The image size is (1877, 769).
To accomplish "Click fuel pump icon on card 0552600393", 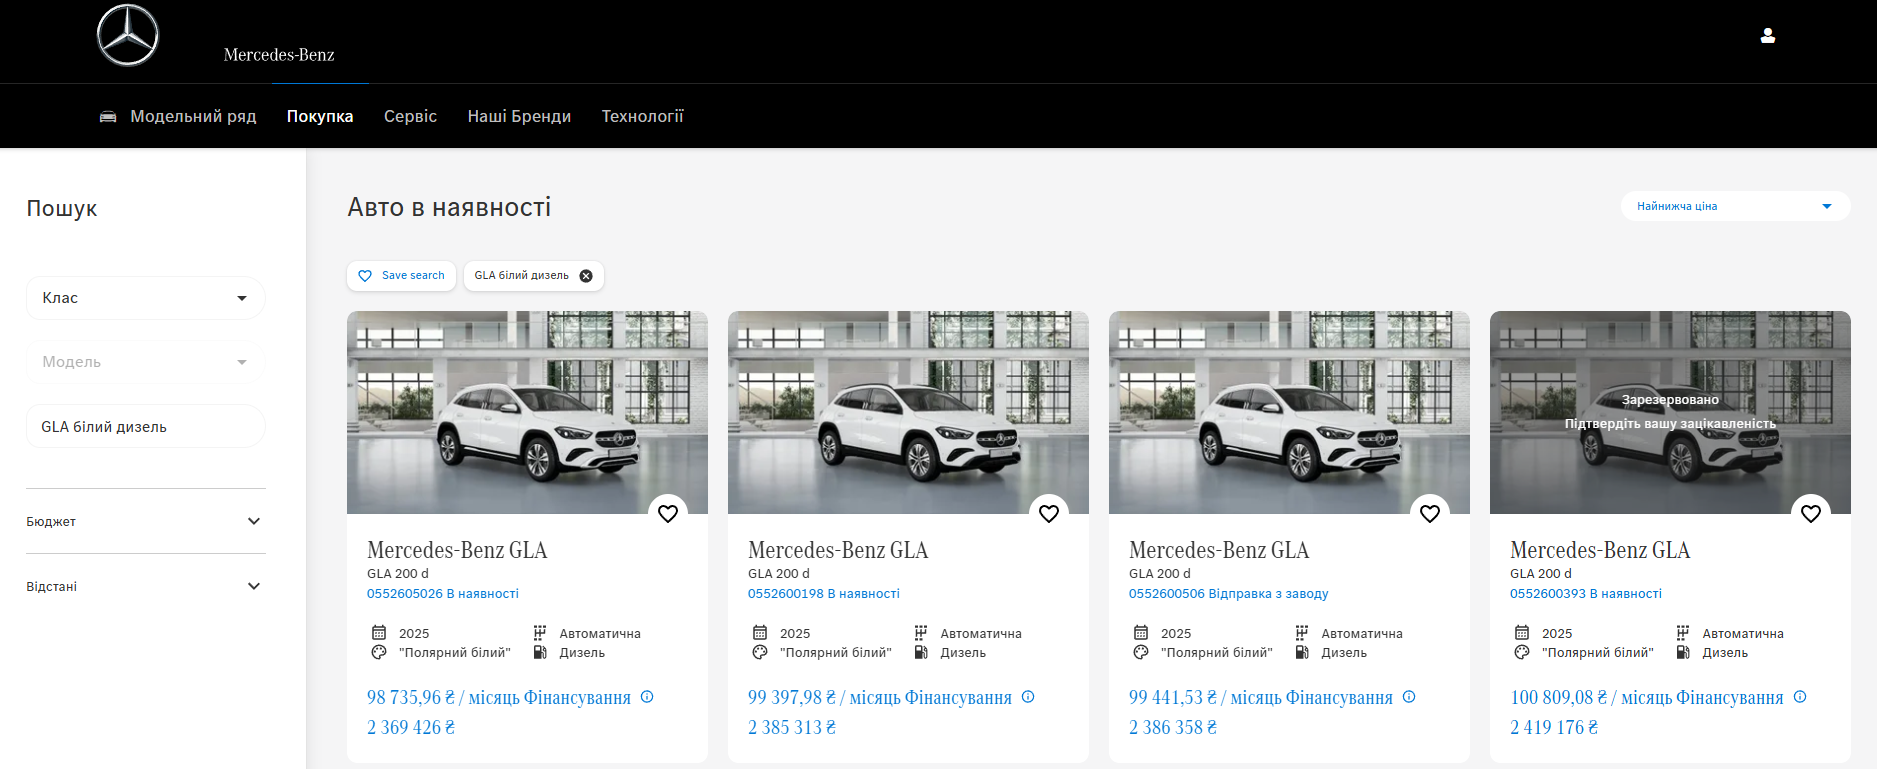I will click(x=1683, y=652).
